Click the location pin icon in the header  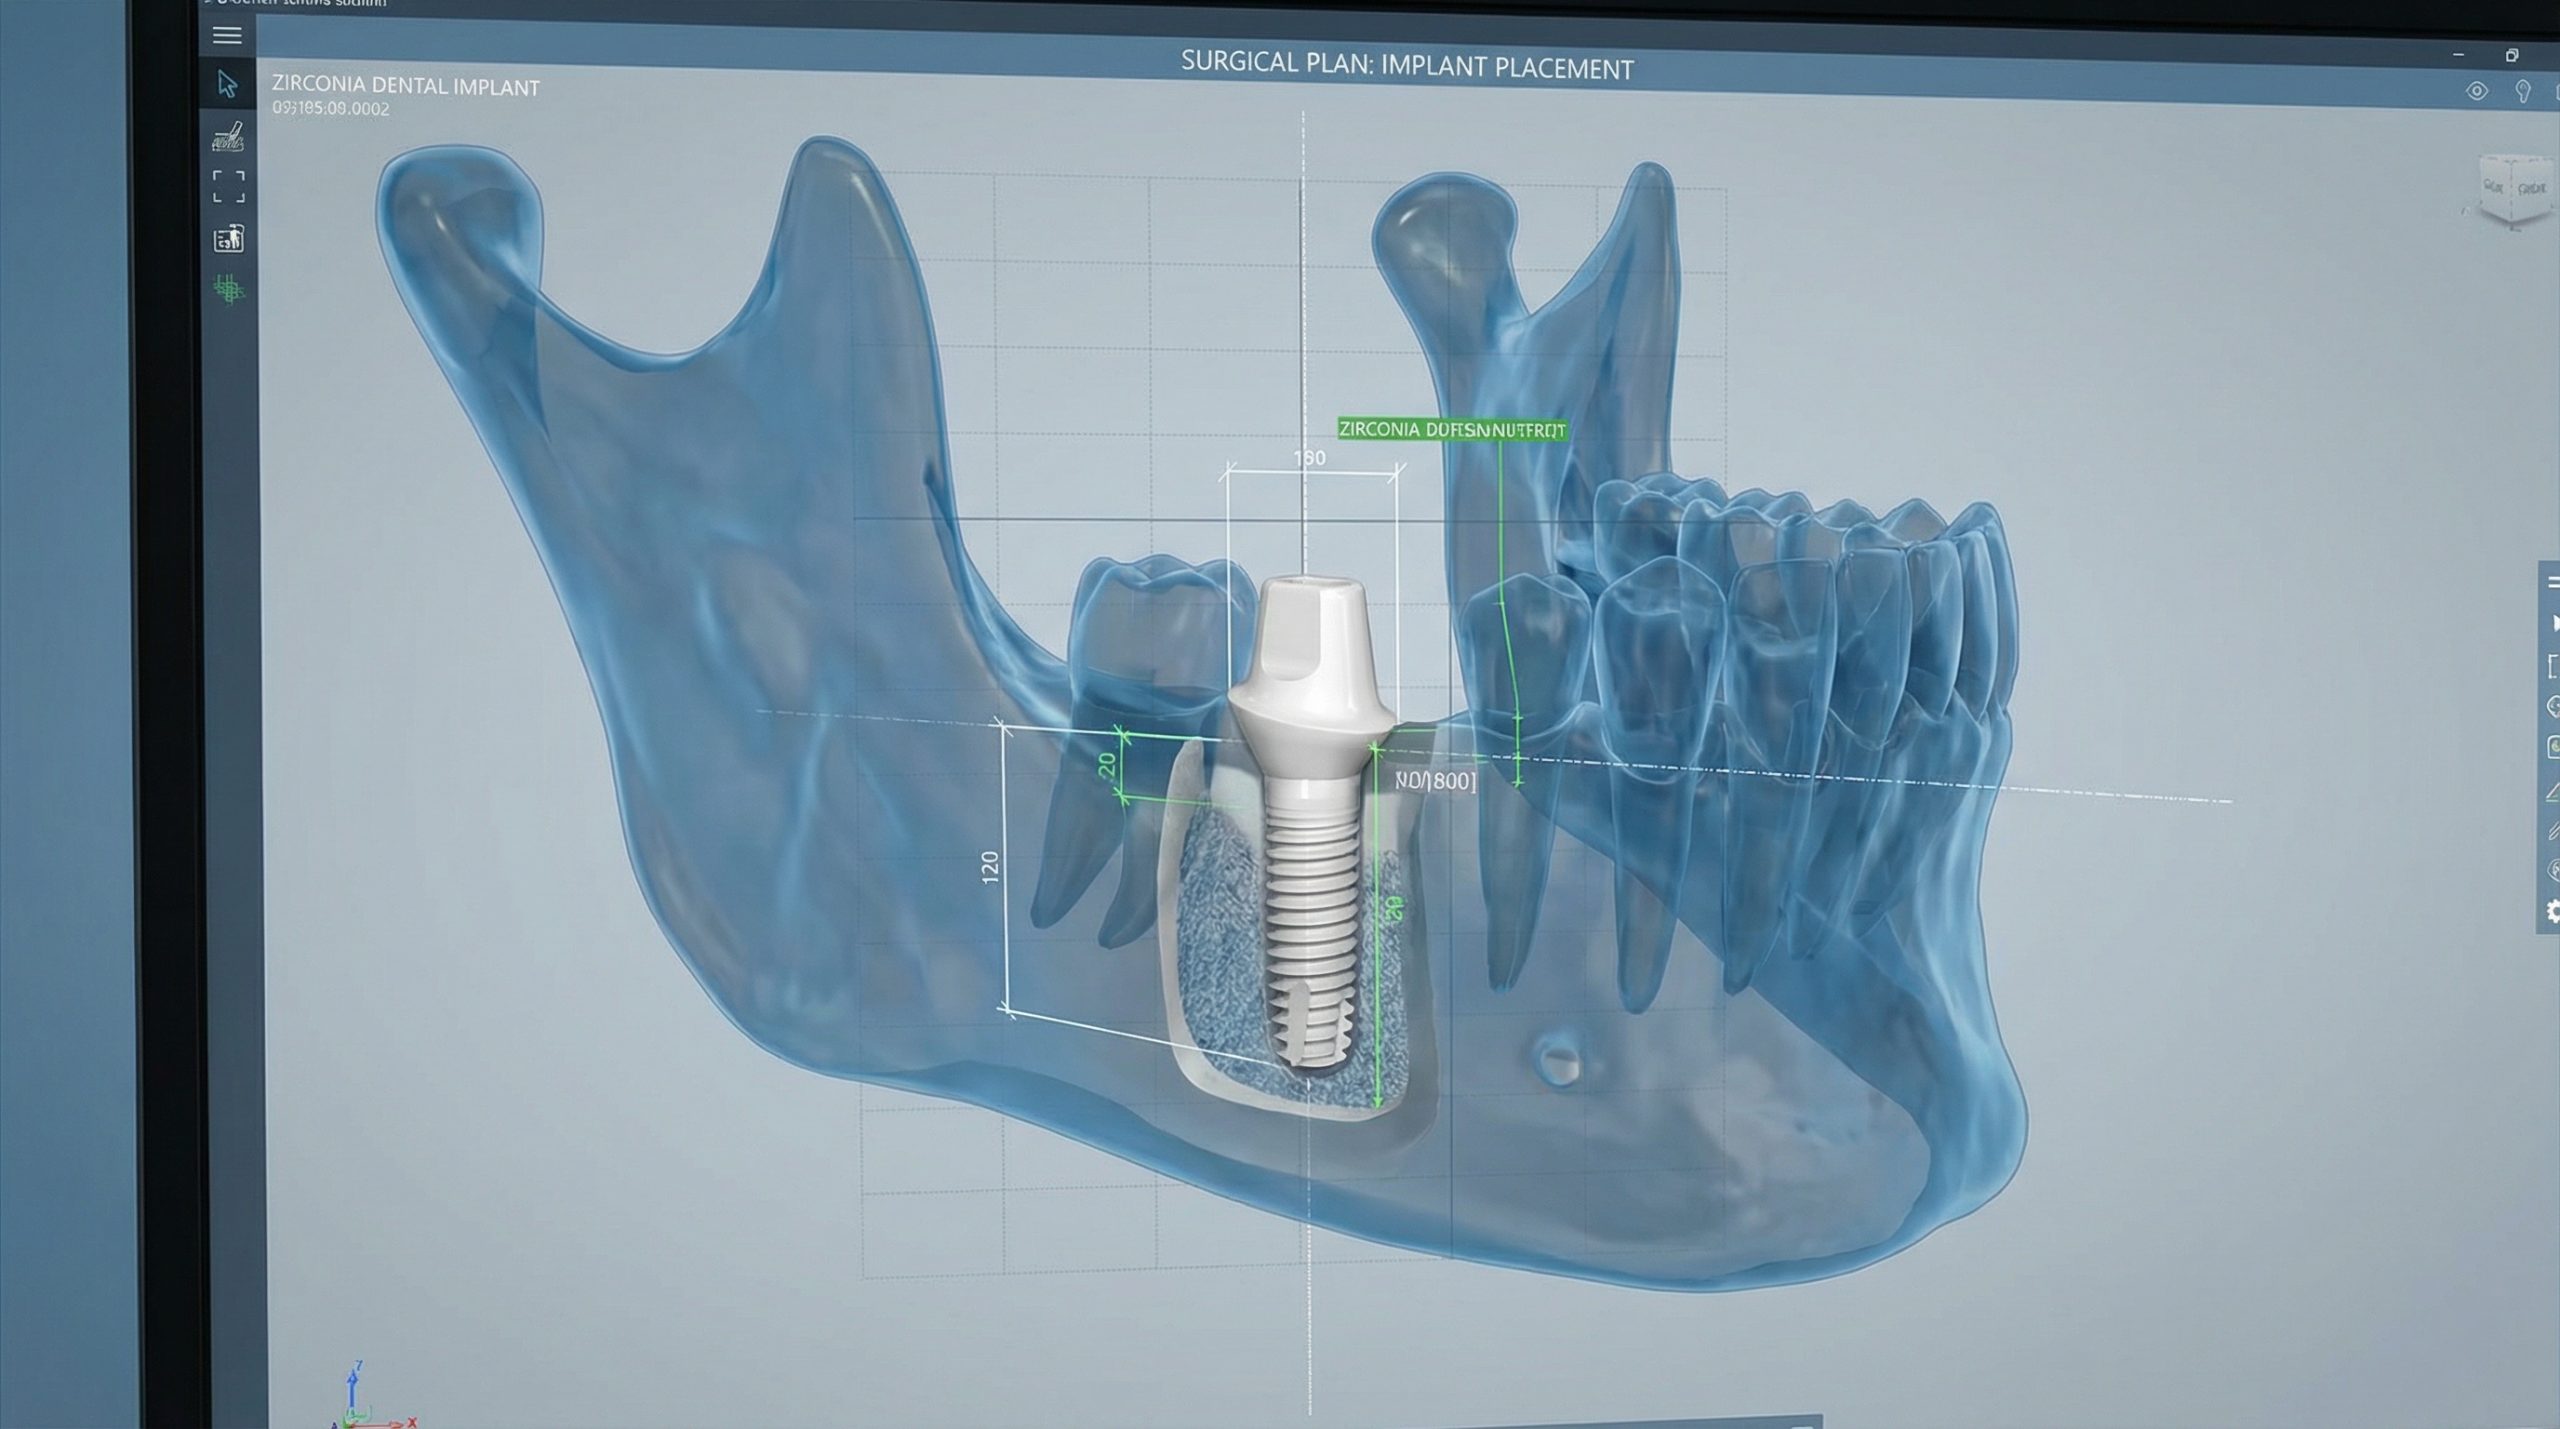[x=2522, y=92]
